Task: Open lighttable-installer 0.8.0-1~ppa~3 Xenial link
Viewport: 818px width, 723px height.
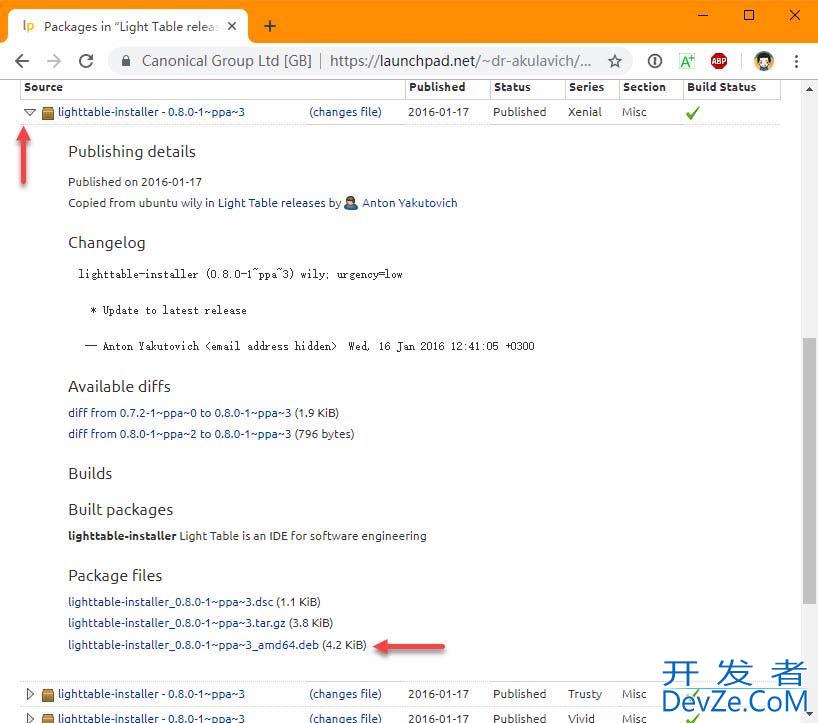Action: 151,112
